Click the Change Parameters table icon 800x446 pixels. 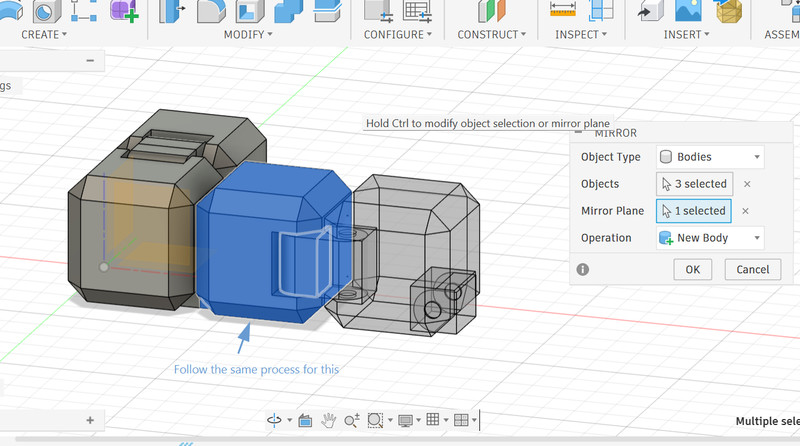[416, 10]
